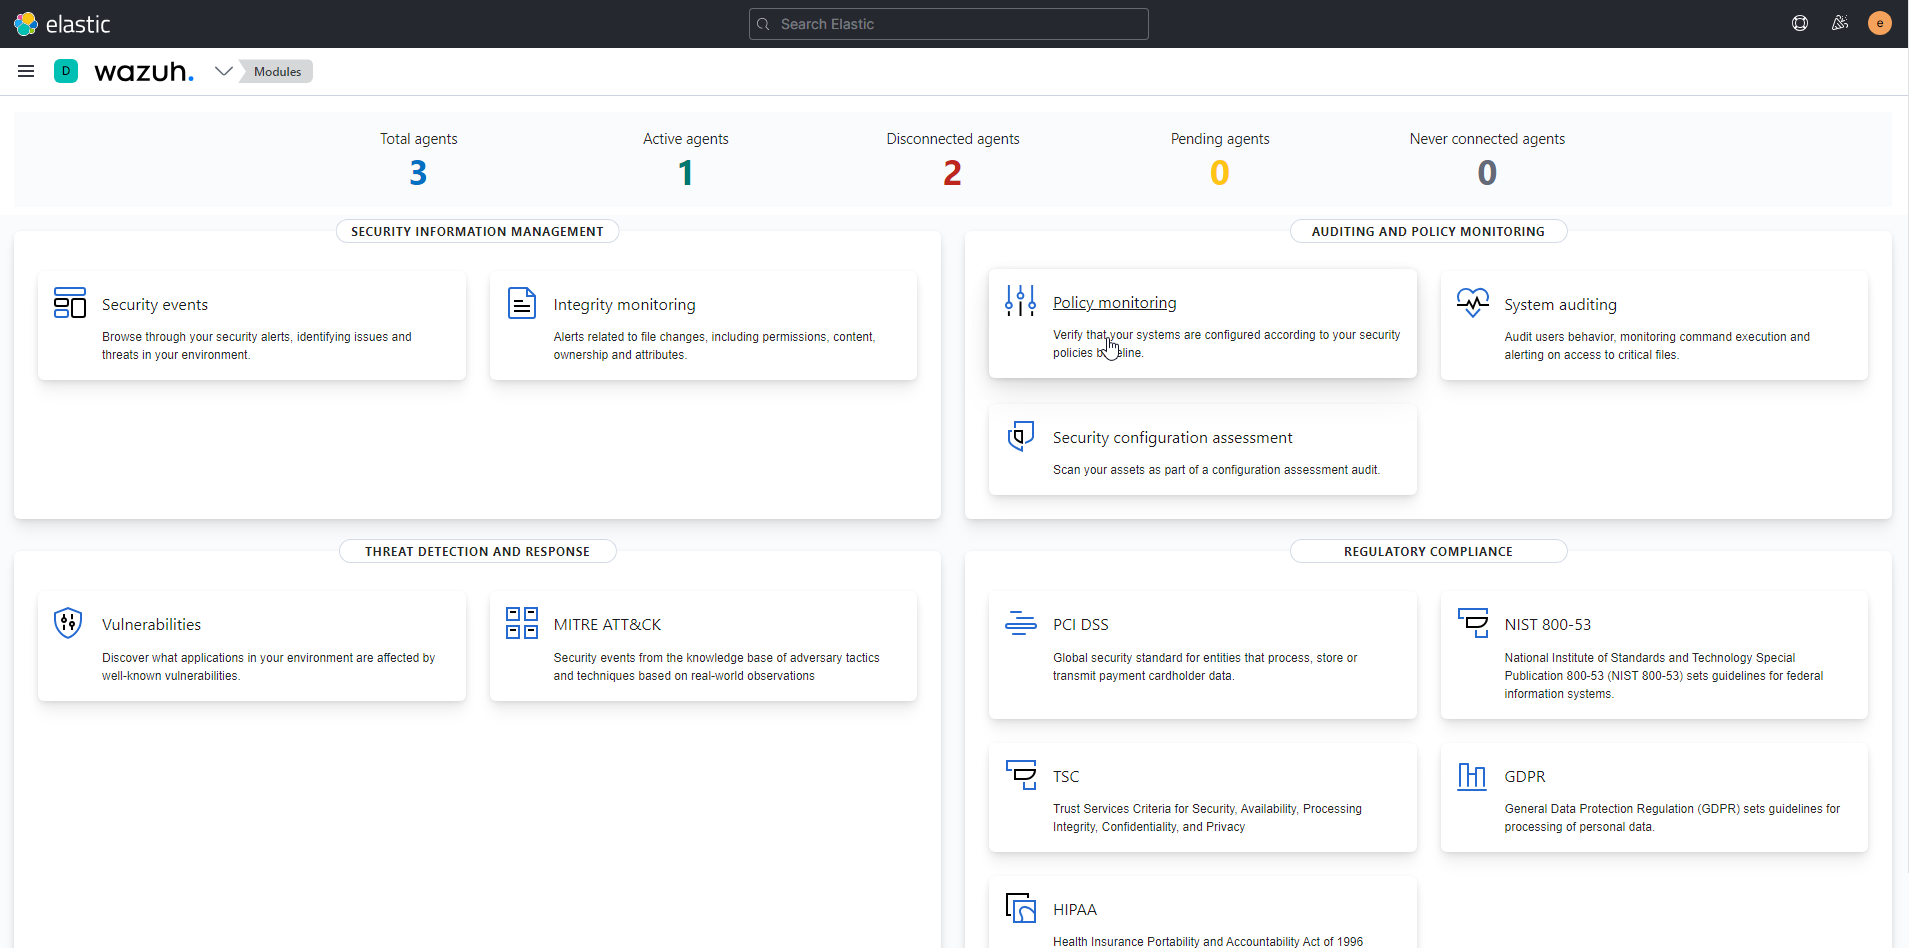Click the GDPR description text

[x=1672, y=818]
